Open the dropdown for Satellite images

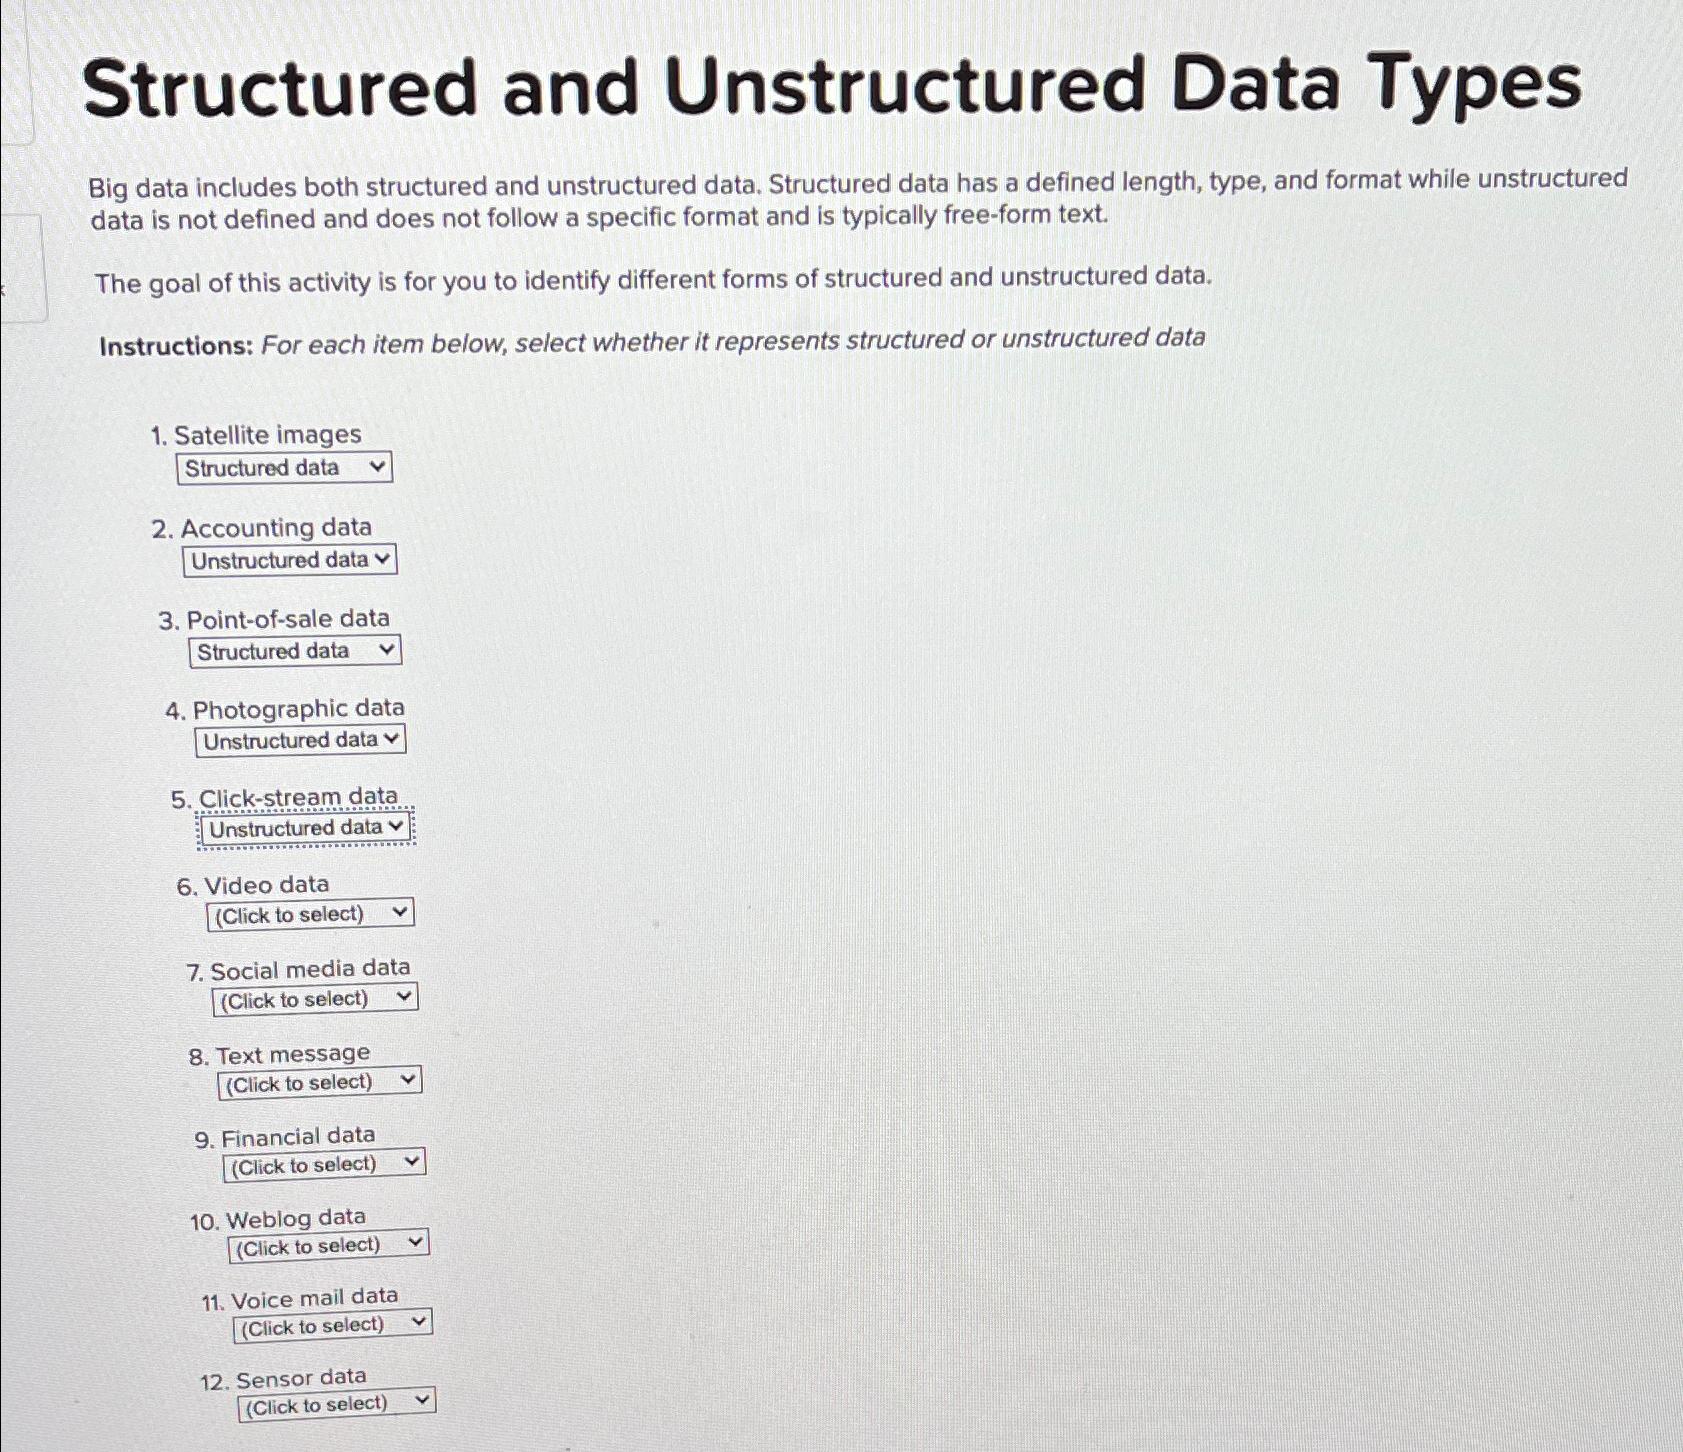(285, 466)
